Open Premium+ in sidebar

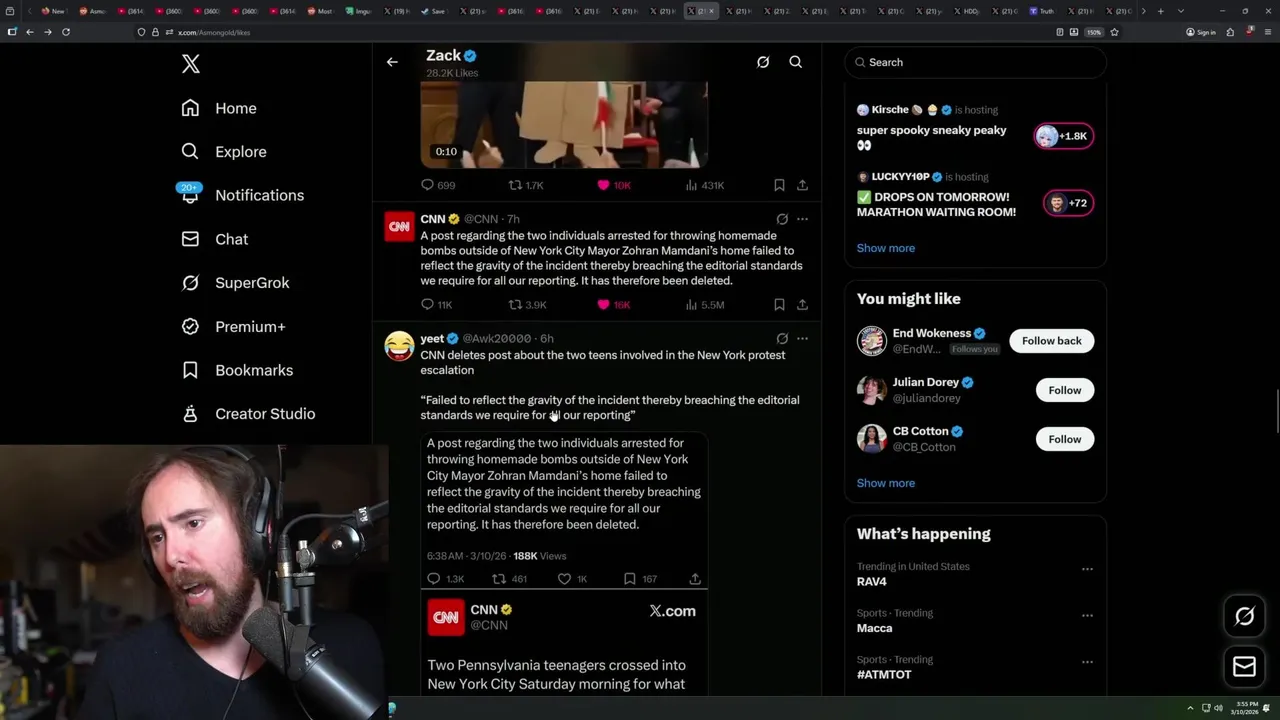[233, 327]
